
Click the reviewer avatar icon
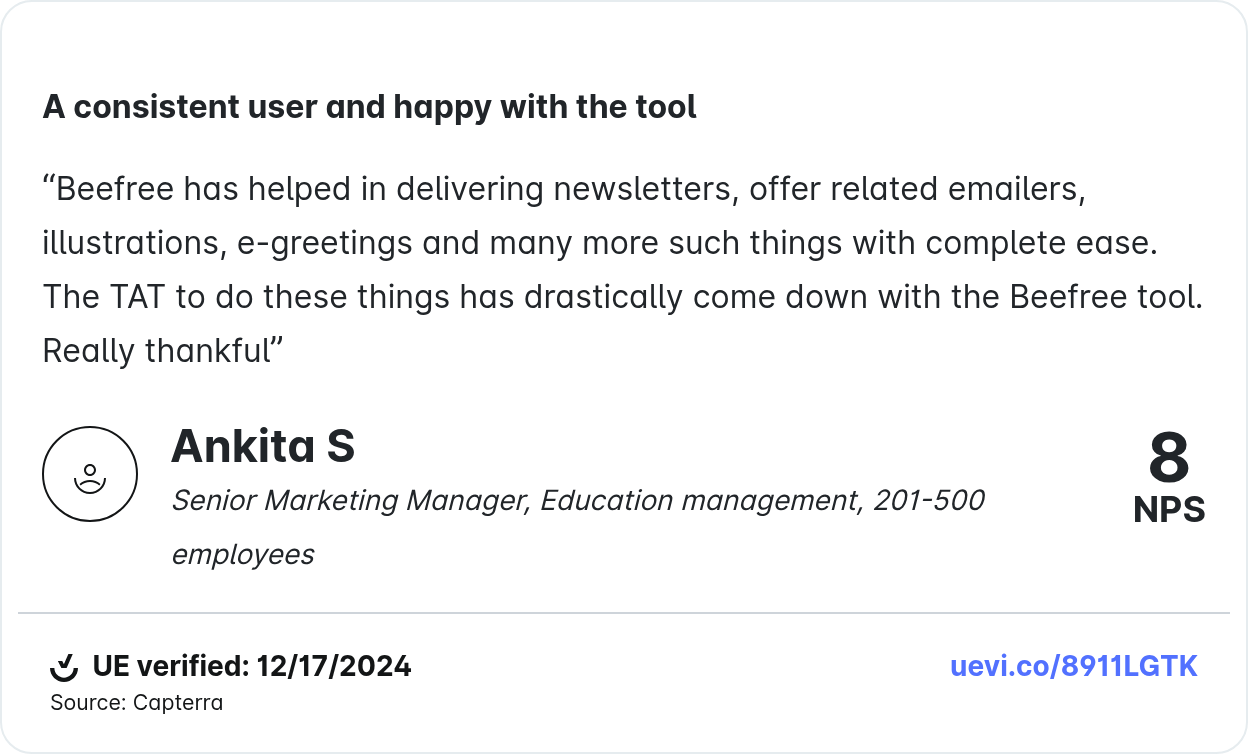[90, 474]
